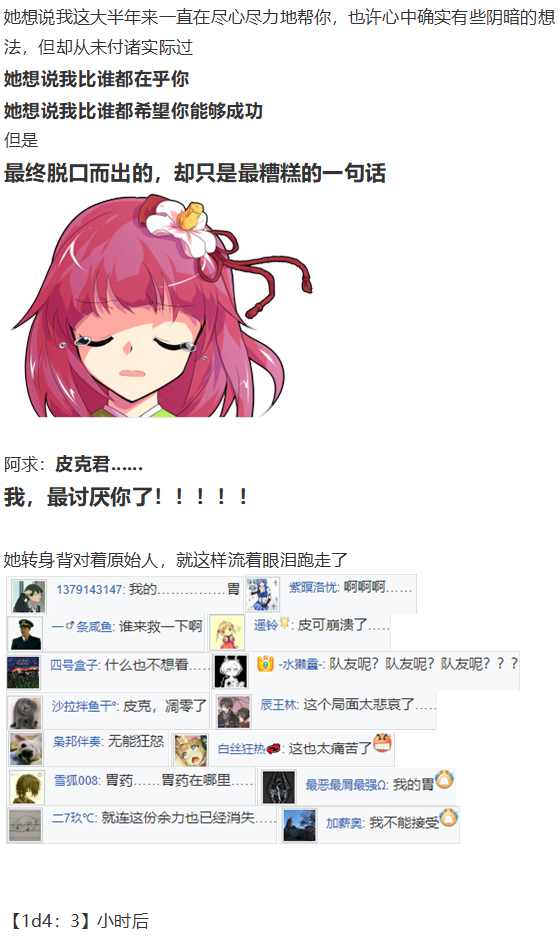The height and width of the screenshot is (938, 558).
Task: Open the white seal avatar of 枭邦伴奏
Action: 26,749
